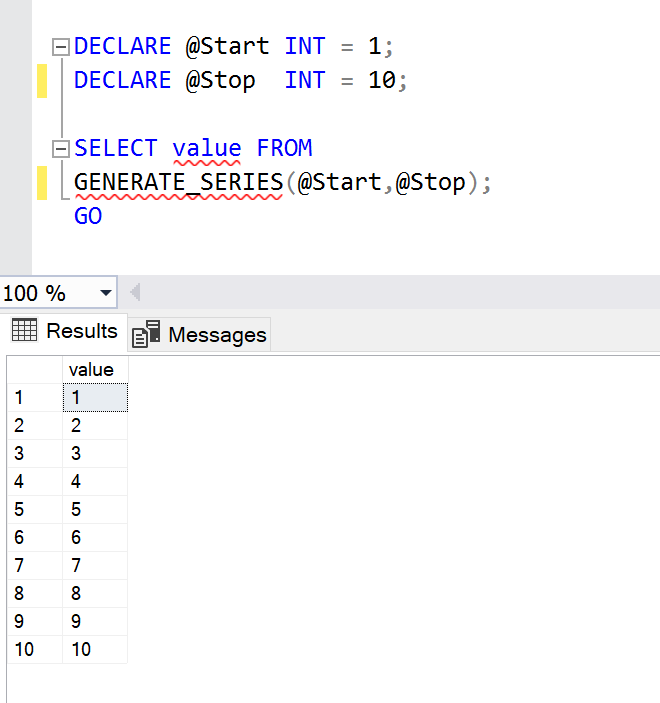
Task: Click the value cell containing 5
Action: [94, 509]
